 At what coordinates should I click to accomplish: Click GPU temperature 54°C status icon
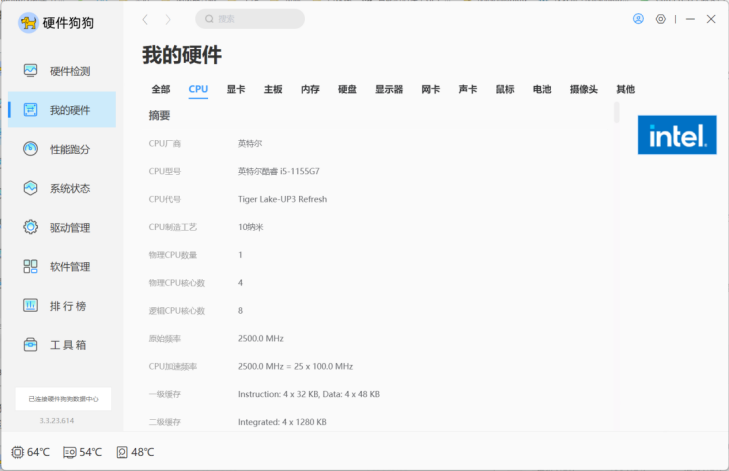tap(70, 452)
